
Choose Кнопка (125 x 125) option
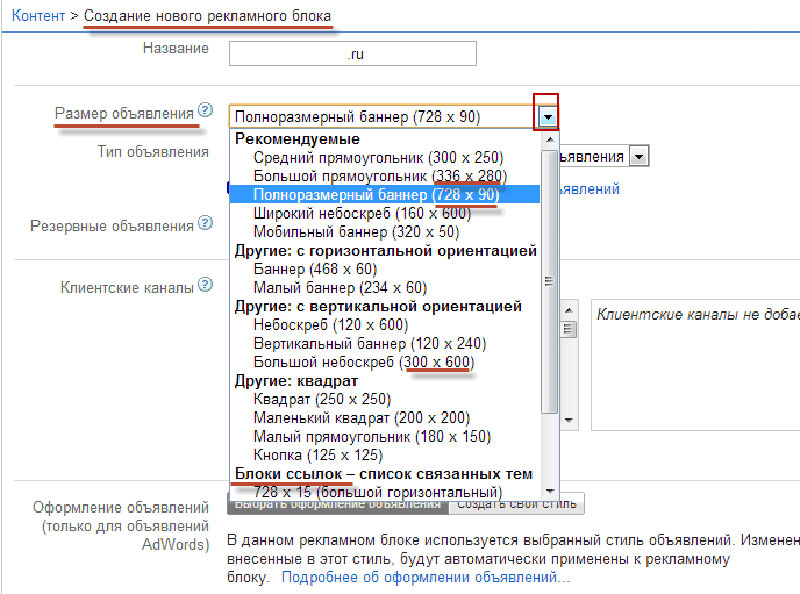[x=315, y=455]
